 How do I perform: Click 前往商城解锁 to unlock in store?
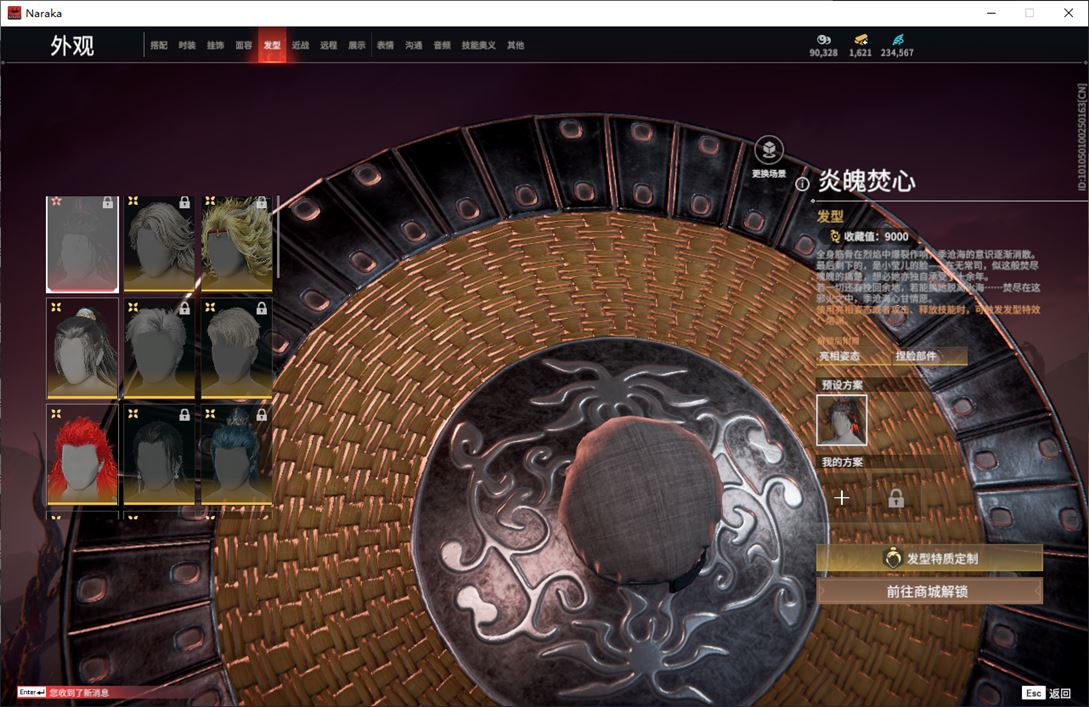coord(929,592)
